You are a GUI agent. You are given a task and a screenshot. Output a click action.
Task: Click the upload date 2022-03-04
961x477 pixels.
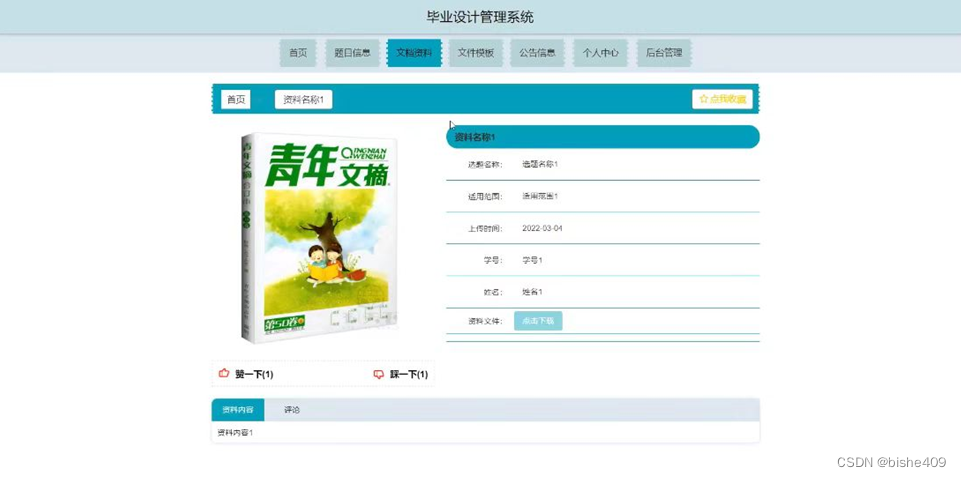click(542, 228)
